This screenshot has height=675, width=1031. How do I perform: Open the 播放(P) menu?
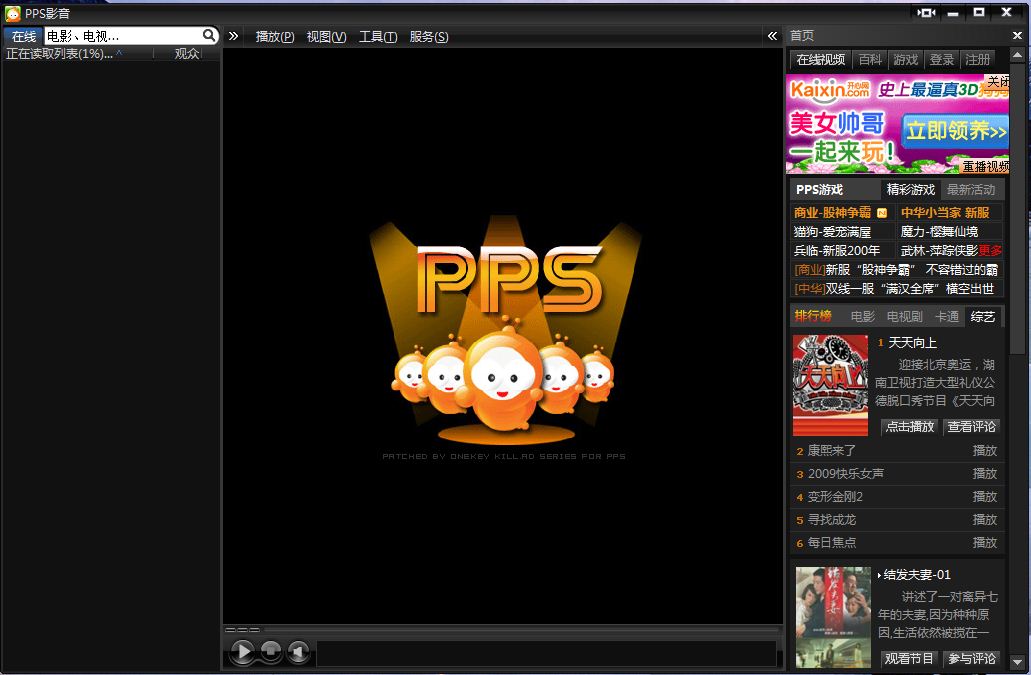pos(275,37)
